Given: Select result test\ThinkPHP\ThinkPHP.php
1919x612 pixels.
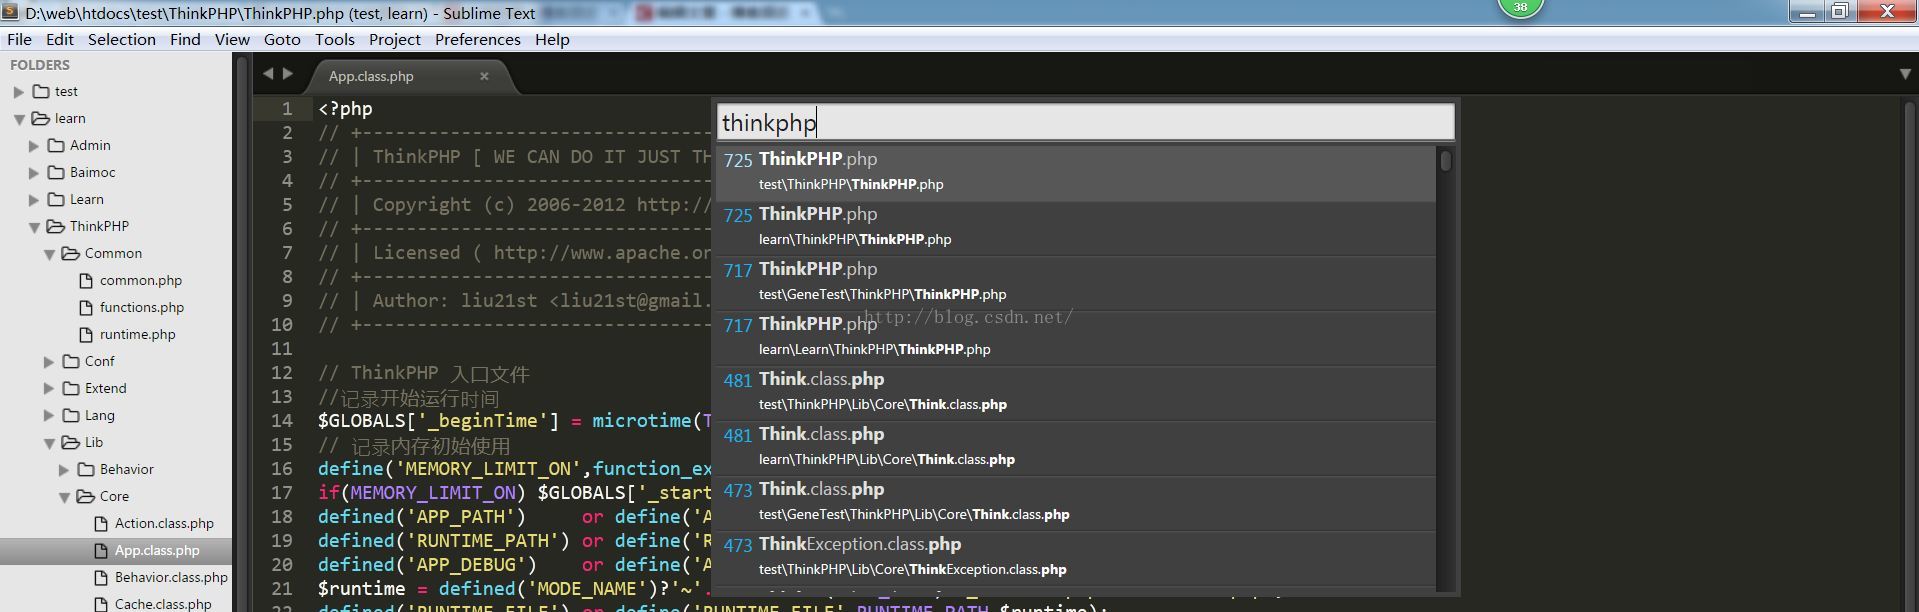Looking at the screenshot, I should point(1075,173).
